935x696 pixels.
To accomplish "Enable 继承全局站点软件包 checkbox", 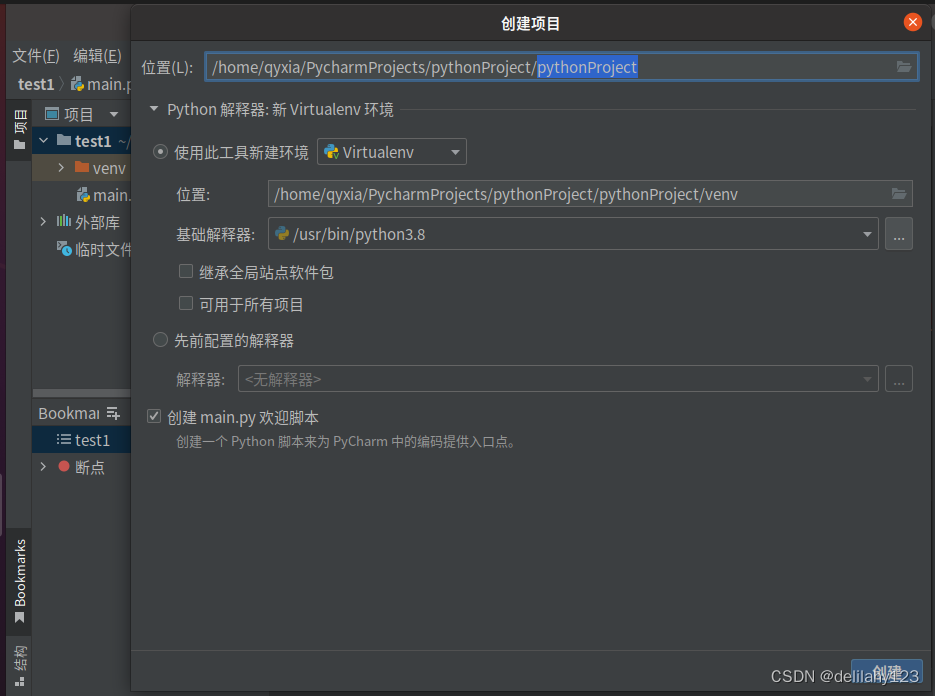I will [x=186, y=271].
